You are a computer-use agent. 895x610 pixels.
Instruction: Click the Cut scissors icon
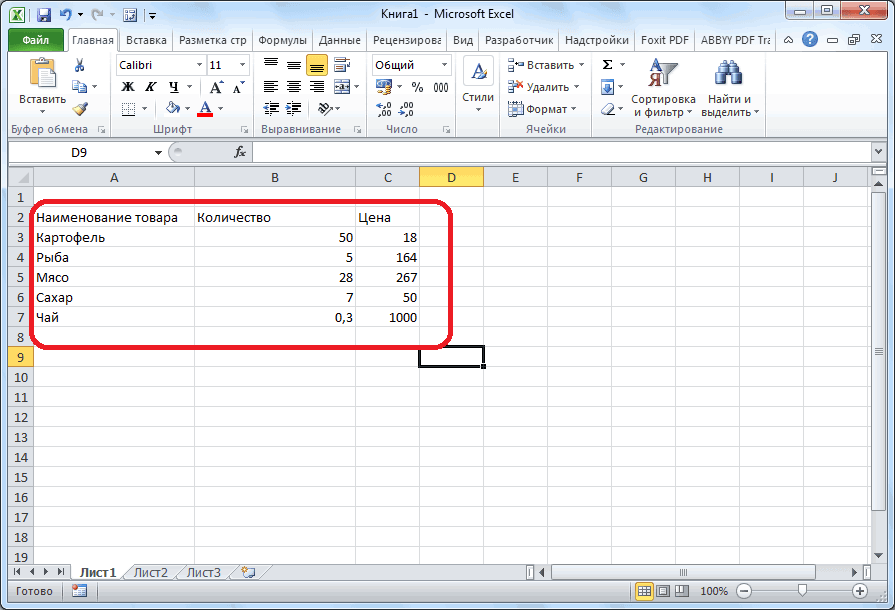click(79, 65)
